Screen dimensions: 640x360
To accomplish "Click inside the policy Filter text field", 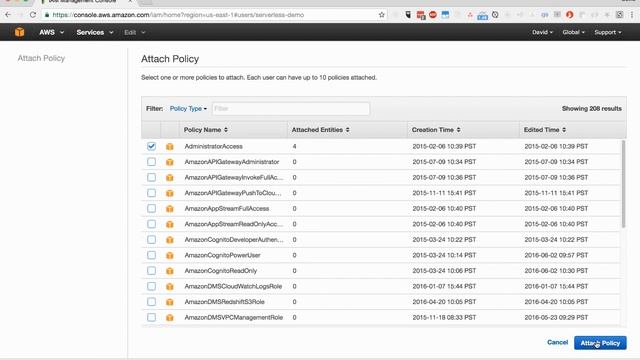I will point(291,109).
